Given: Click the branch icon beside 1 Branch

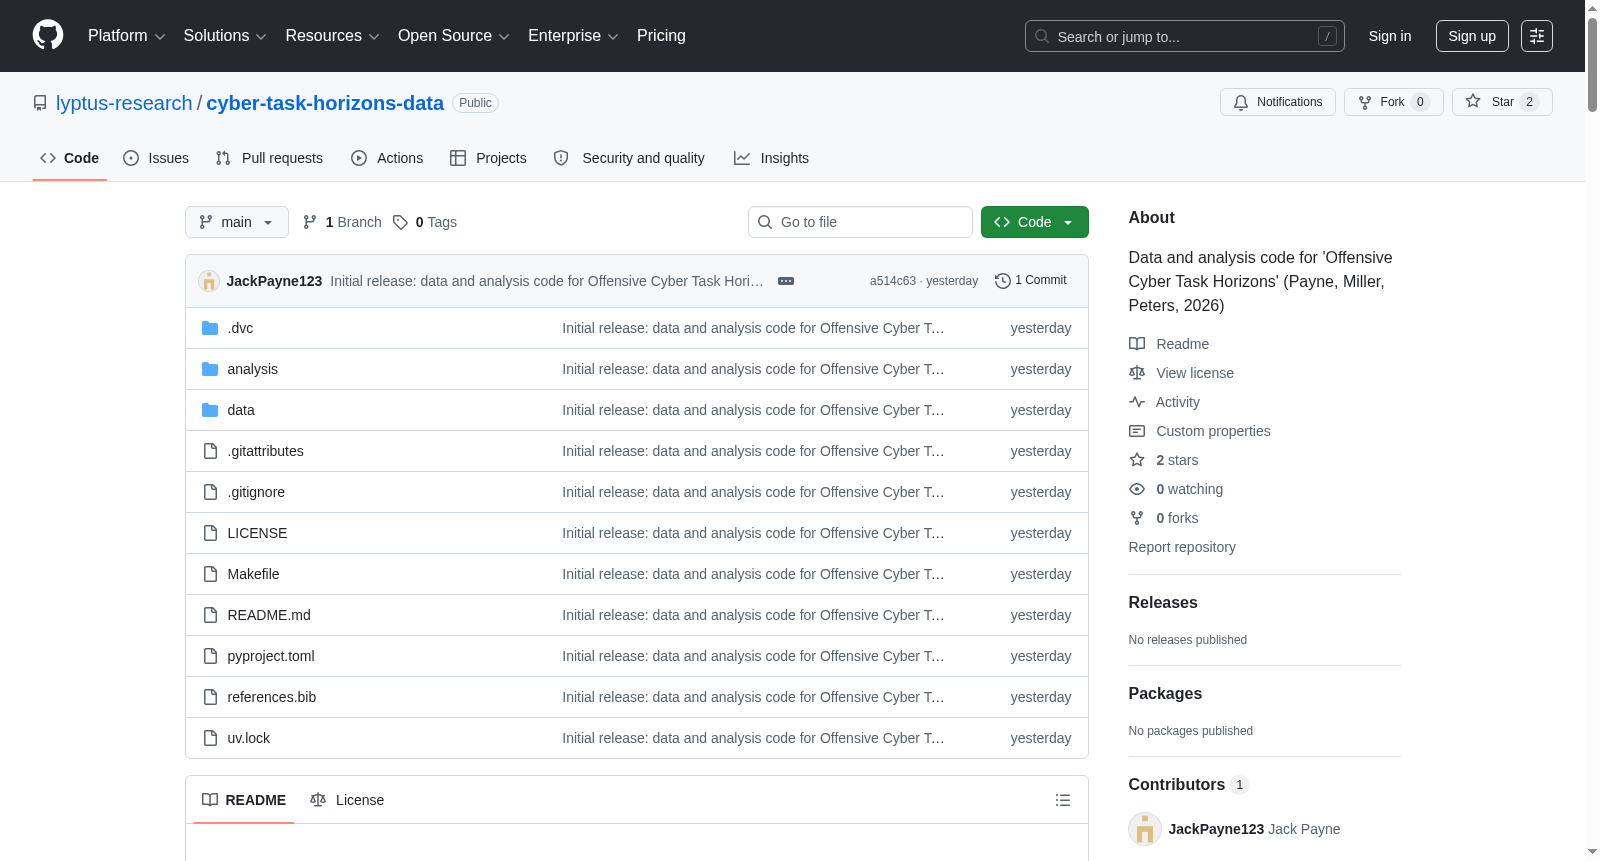Looking at the screenshot, I should [310, 222].
